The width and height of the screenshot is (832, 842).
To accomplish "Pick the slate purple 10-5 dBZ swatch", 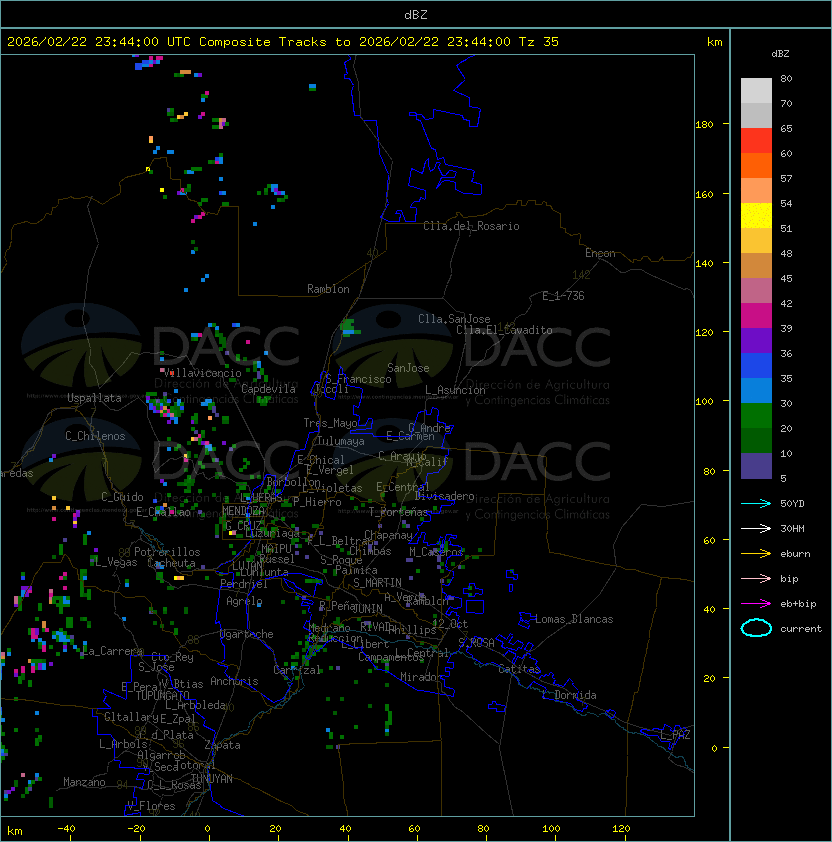I will coord(756,466).
